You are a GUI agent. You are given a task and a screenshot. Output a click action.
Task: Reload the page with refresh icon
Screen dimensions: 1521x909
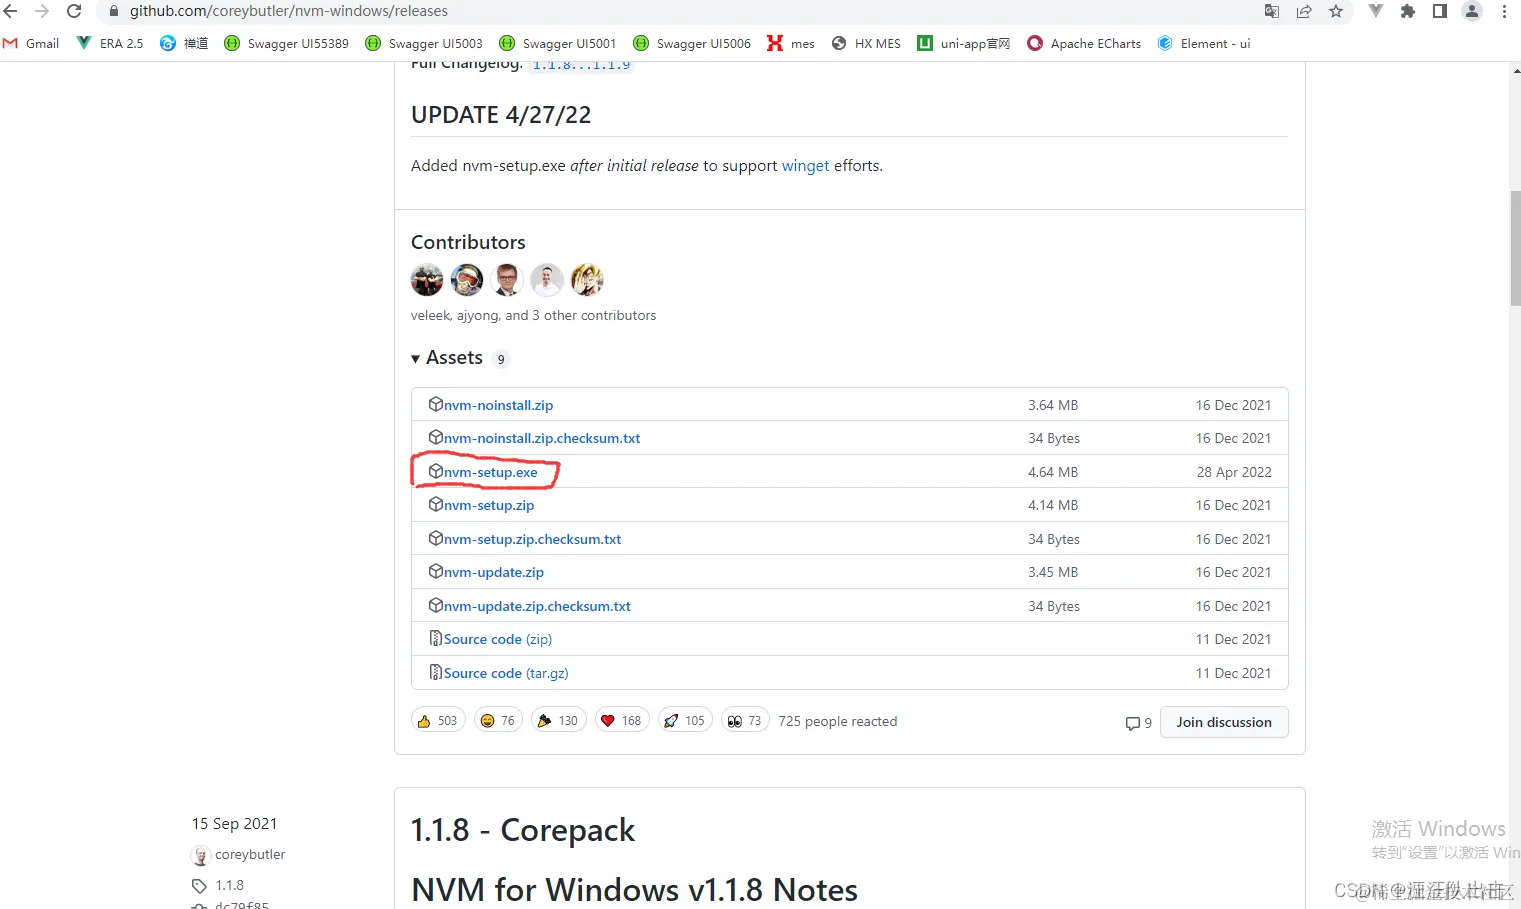[x=74, y=11]
